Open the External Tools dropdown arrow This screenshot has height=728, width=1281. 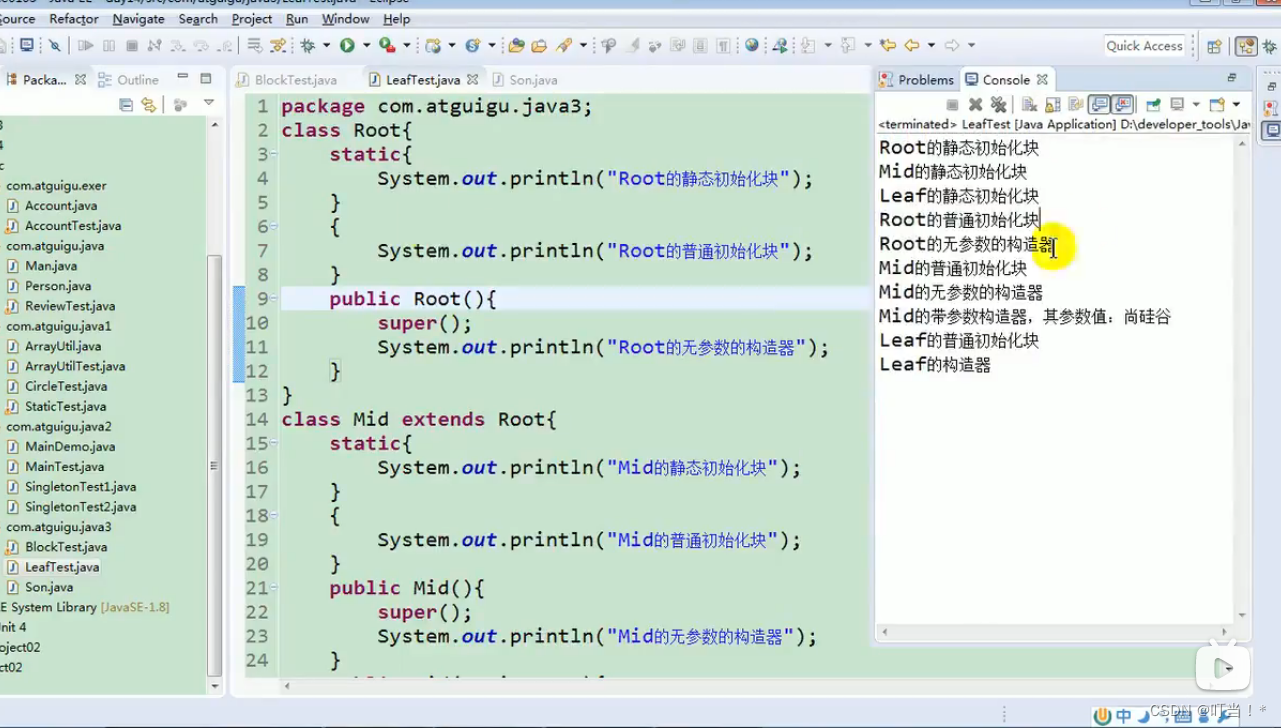tap(407, 45)
